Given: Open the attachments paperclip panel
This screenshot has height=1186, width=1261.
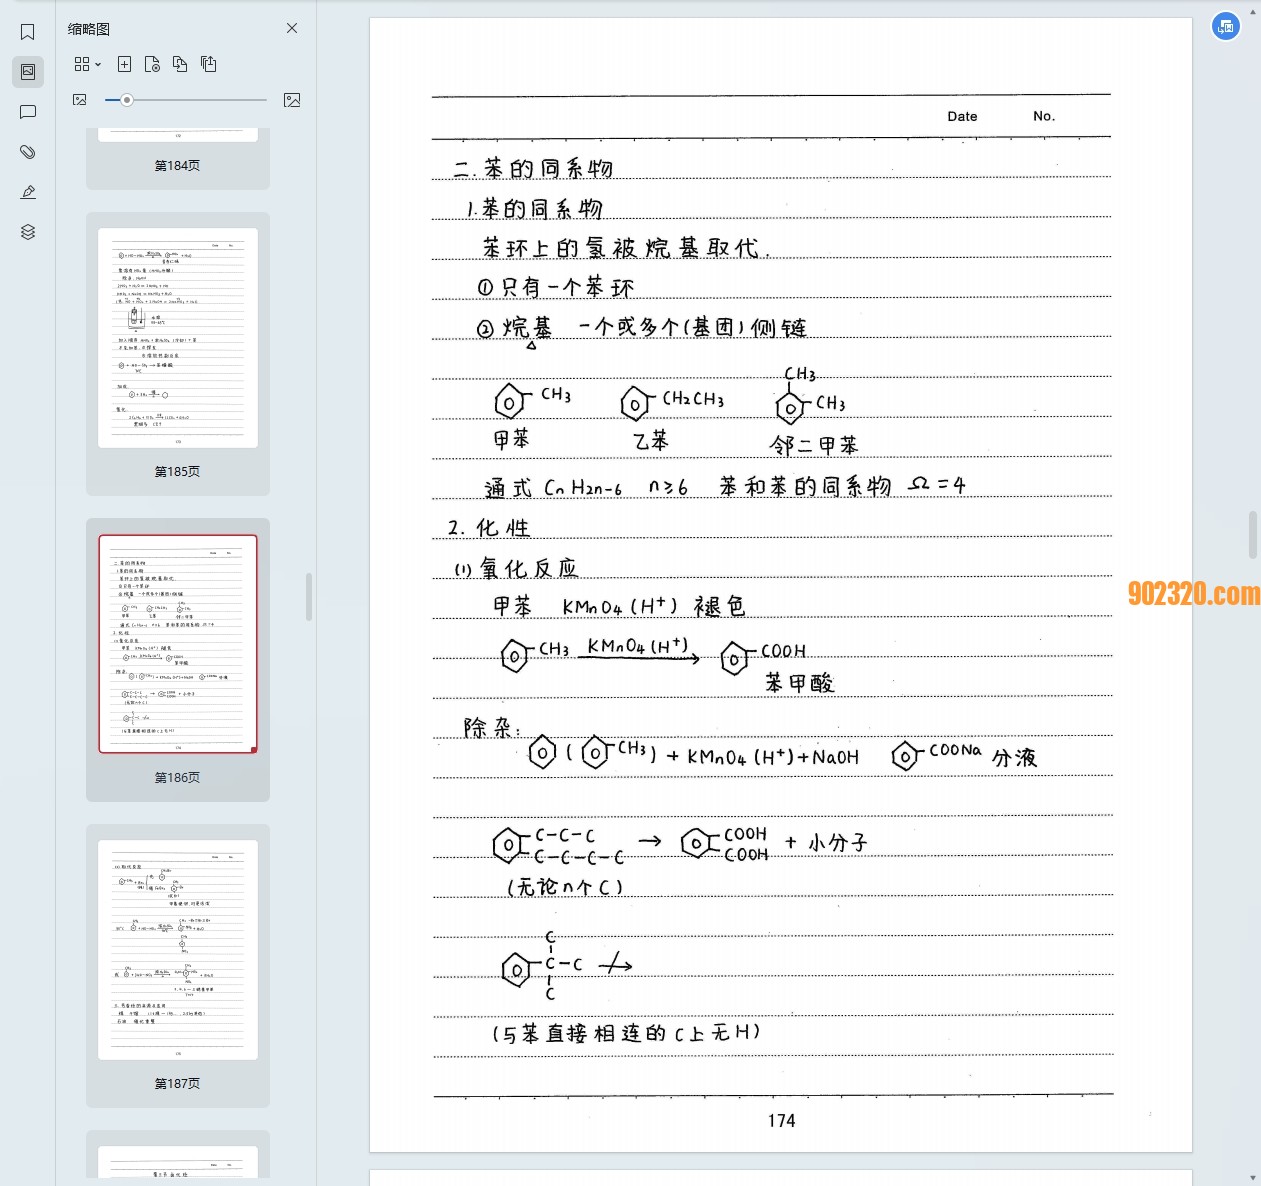Looking at the screenshot, I should (x=28, y=152).
